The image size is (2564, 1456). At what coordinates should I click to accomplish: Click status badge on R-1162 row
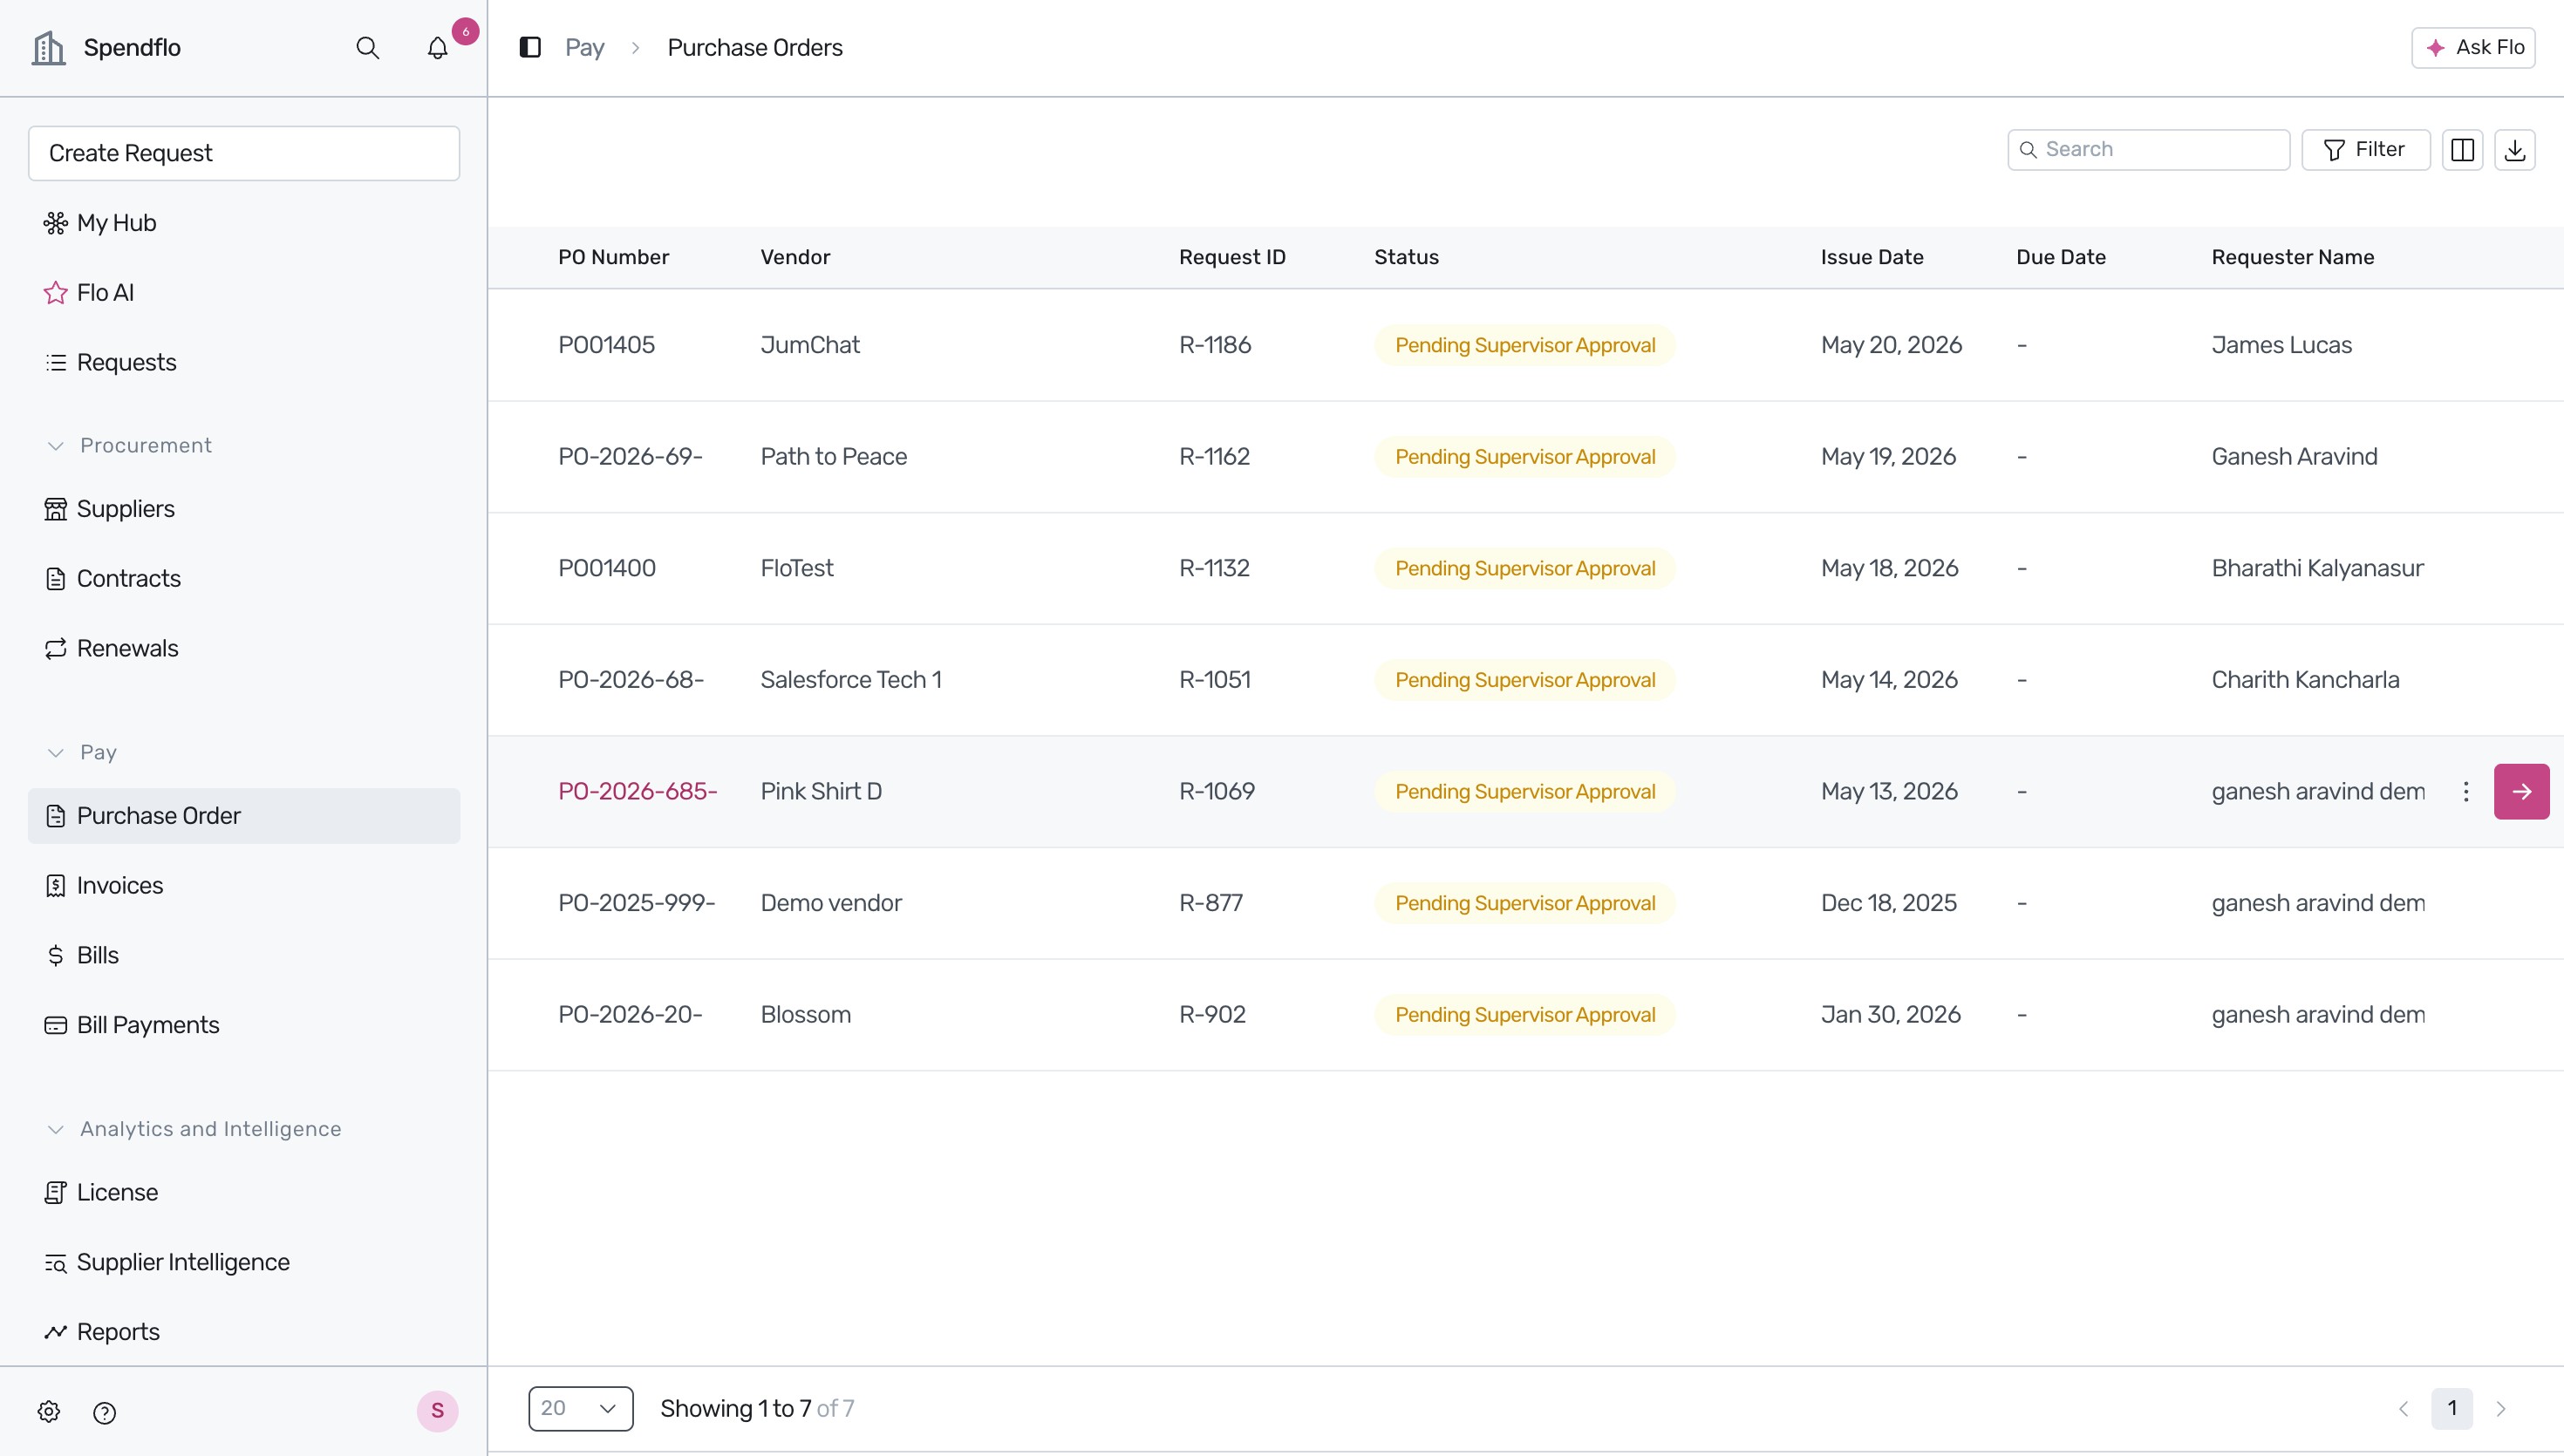(x=1524, y=457)
